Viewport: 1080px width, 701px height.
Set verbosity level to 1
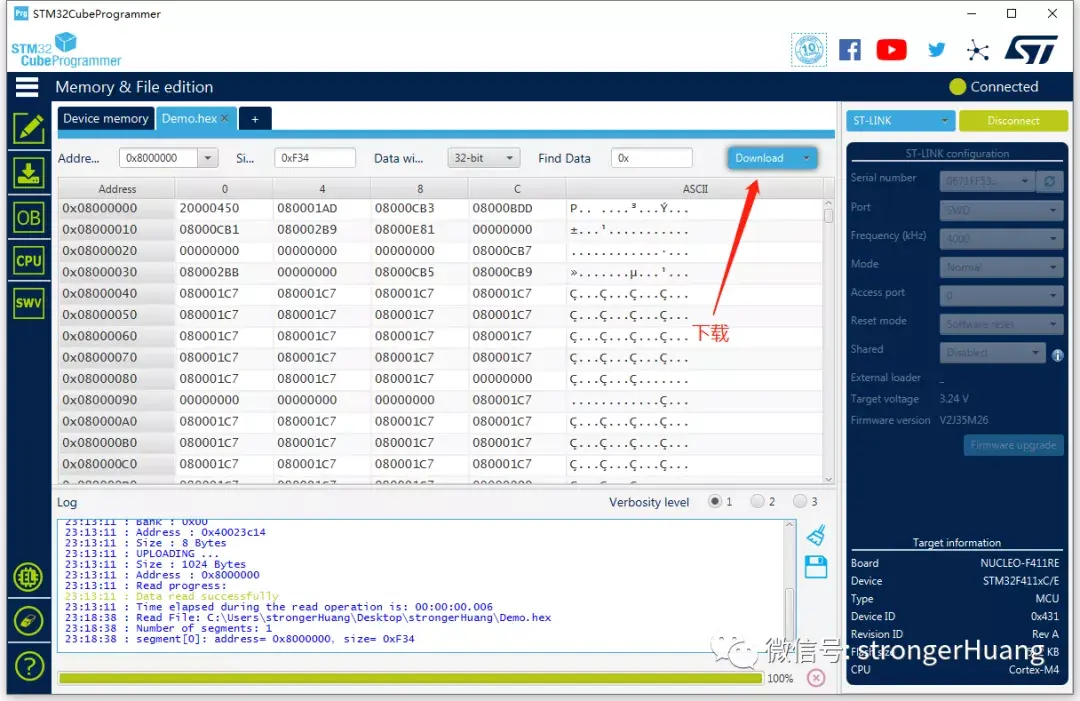[715, 502]
